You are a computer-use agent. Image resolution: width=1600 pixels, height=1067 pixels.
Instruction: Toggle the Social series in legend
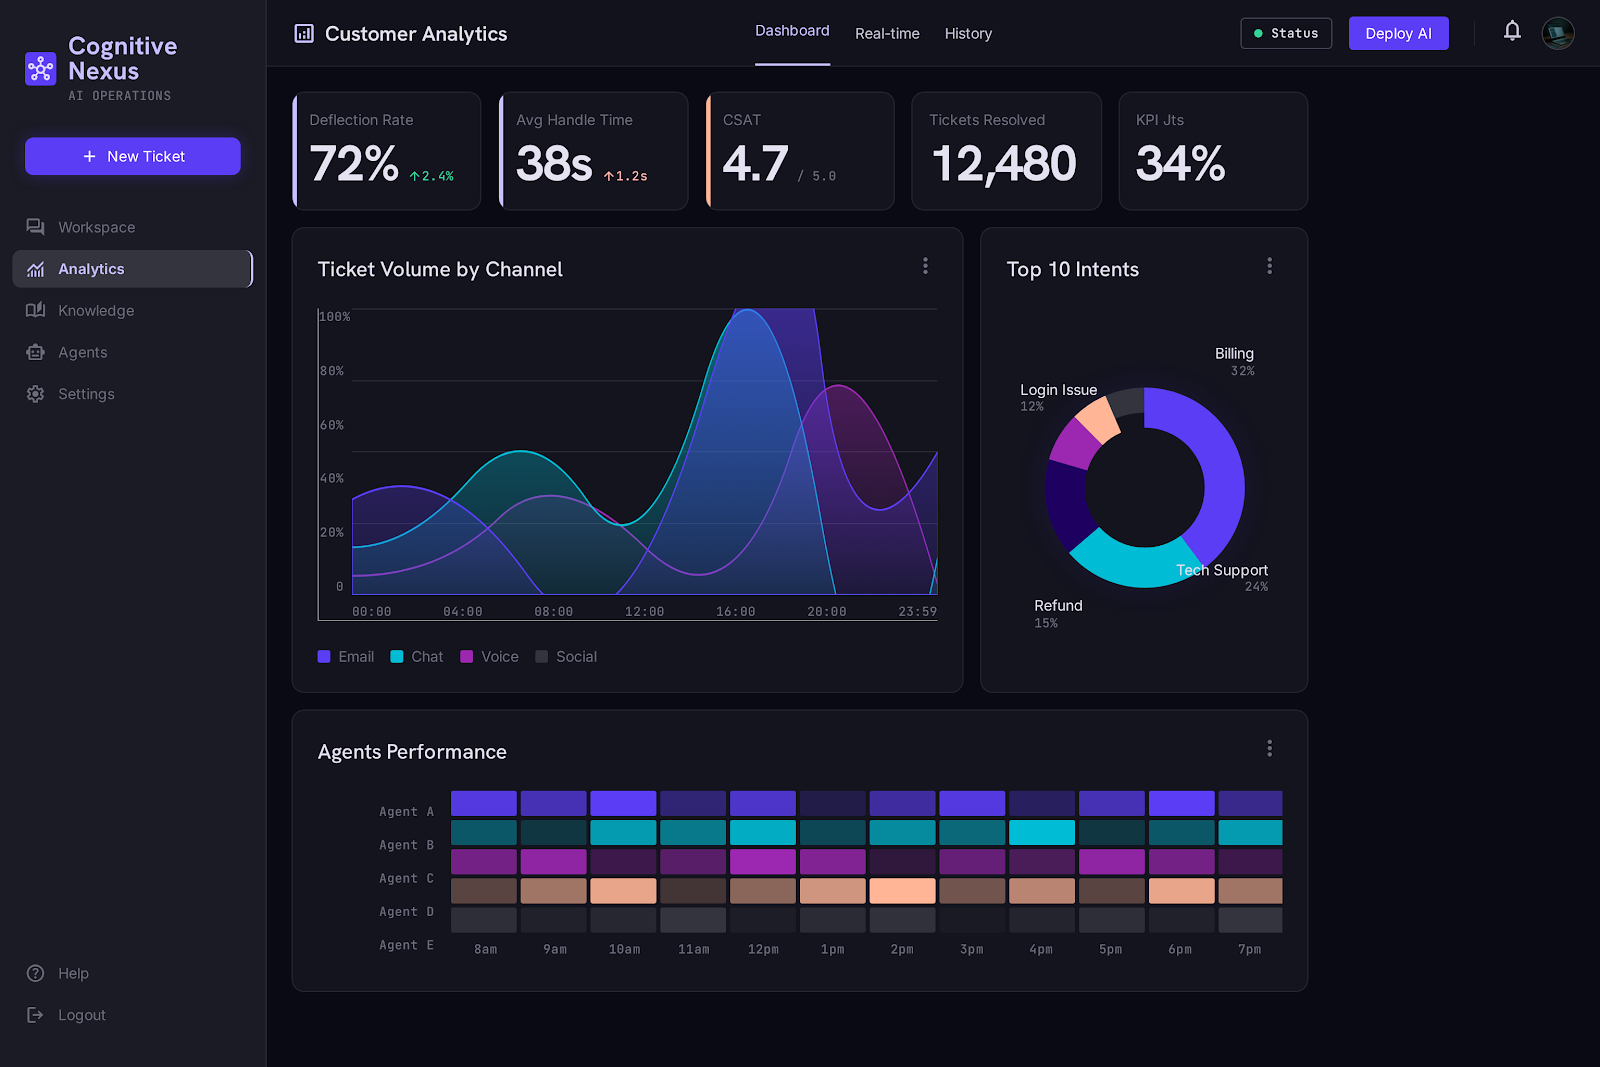tap(566, 657)
